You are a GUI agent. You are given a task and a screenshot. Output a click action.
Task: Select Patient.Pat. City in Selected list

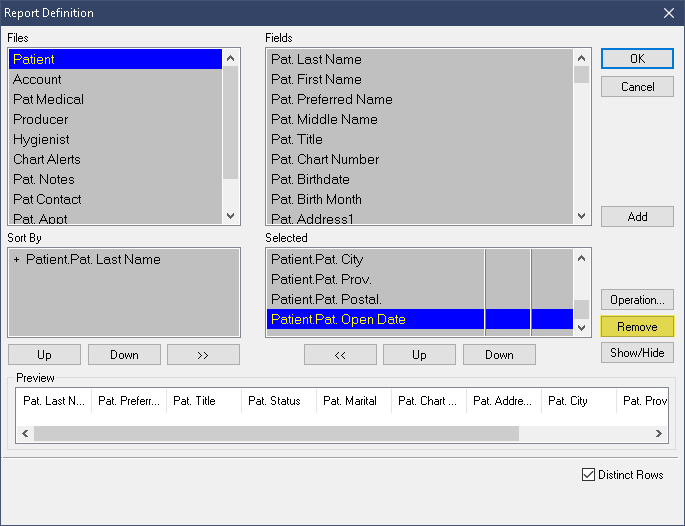[x=317, y=259]
